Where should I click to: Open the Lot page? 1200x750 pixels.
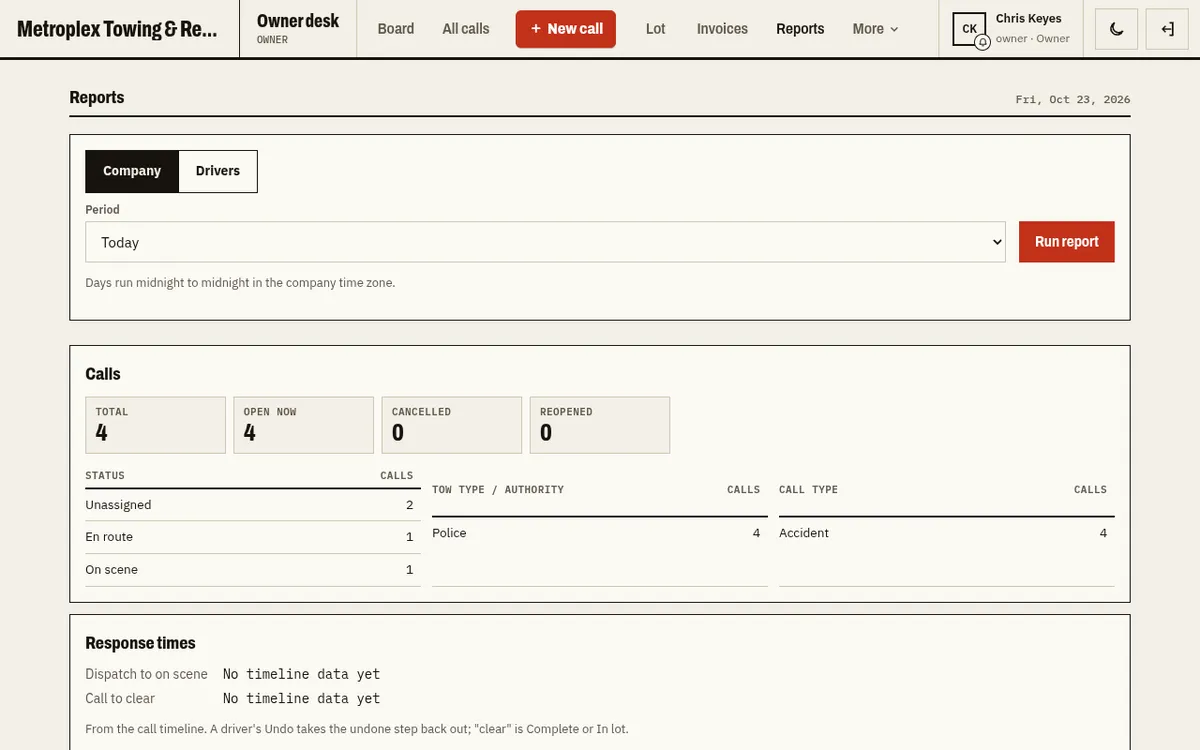(656, 29)
